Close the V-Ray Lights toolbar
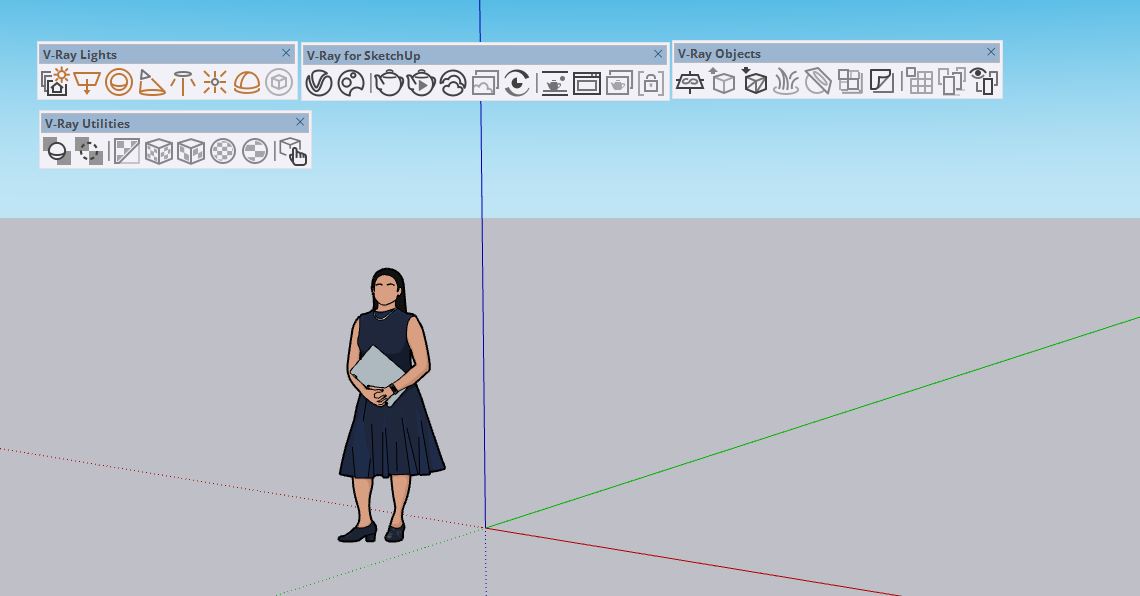The height and width of the screenshot is (596, 1140). [x=286, y=53]
